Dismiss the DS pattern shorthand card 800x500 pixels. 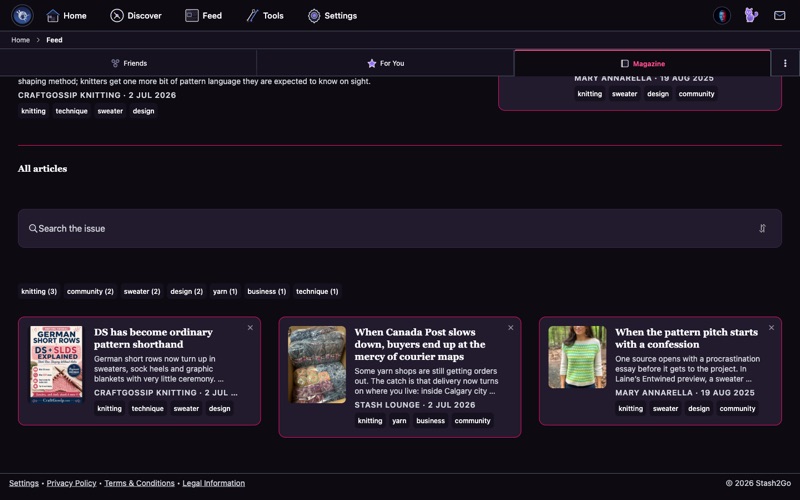click(x=250, y=328)
